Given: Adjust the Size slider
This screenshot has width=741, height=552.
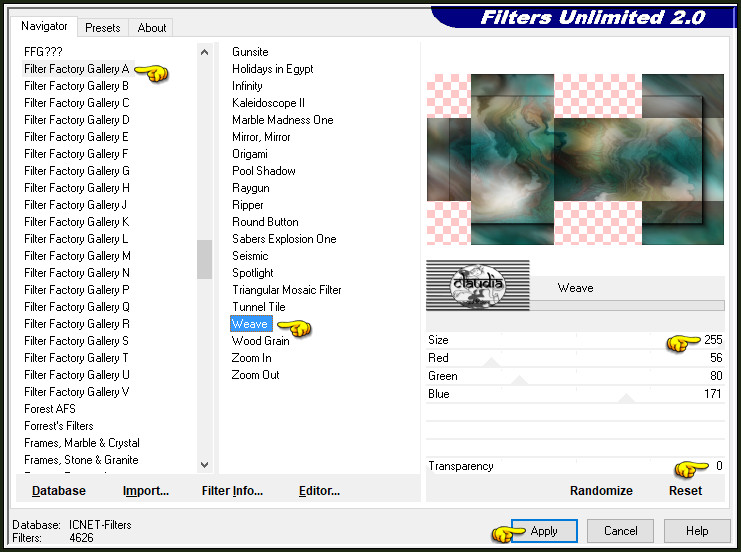Looking at the screenshot, I should pos(575,340).
